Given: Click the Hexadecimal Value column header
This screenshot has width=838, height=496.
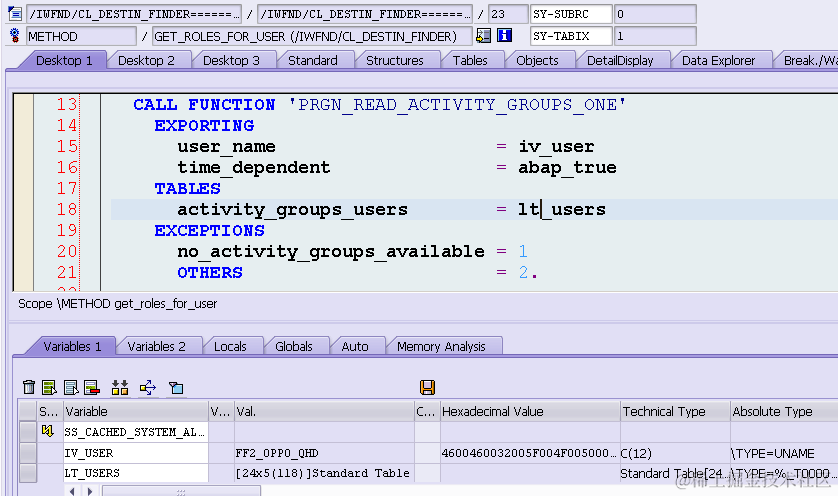Looking at the screenshot, I should 530,412.
